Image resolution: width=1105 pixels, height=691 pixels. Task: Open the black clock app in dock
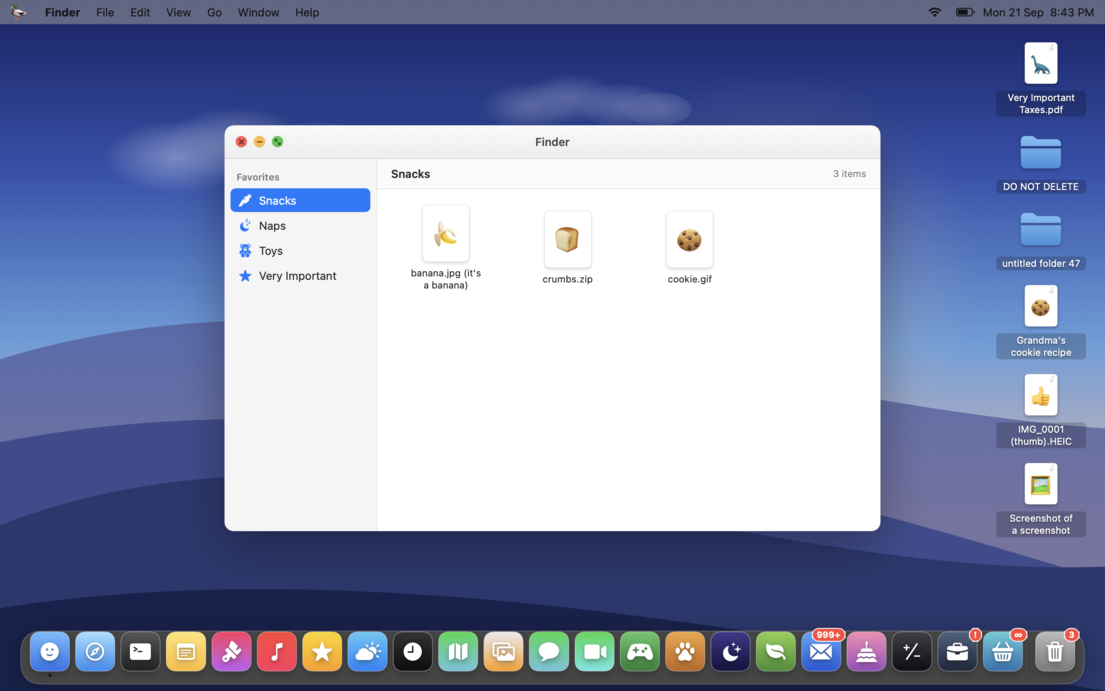click(413, 652)
